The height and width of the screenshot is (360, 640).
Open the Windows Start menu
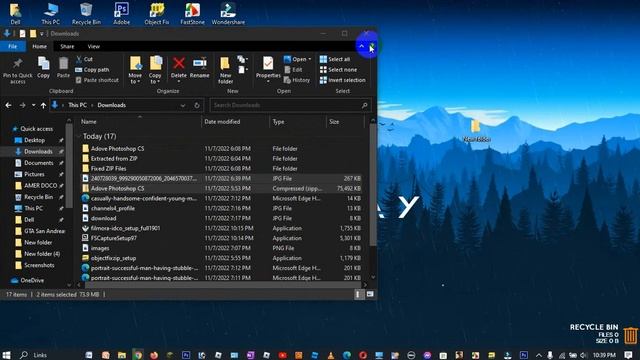coord(6,355)
